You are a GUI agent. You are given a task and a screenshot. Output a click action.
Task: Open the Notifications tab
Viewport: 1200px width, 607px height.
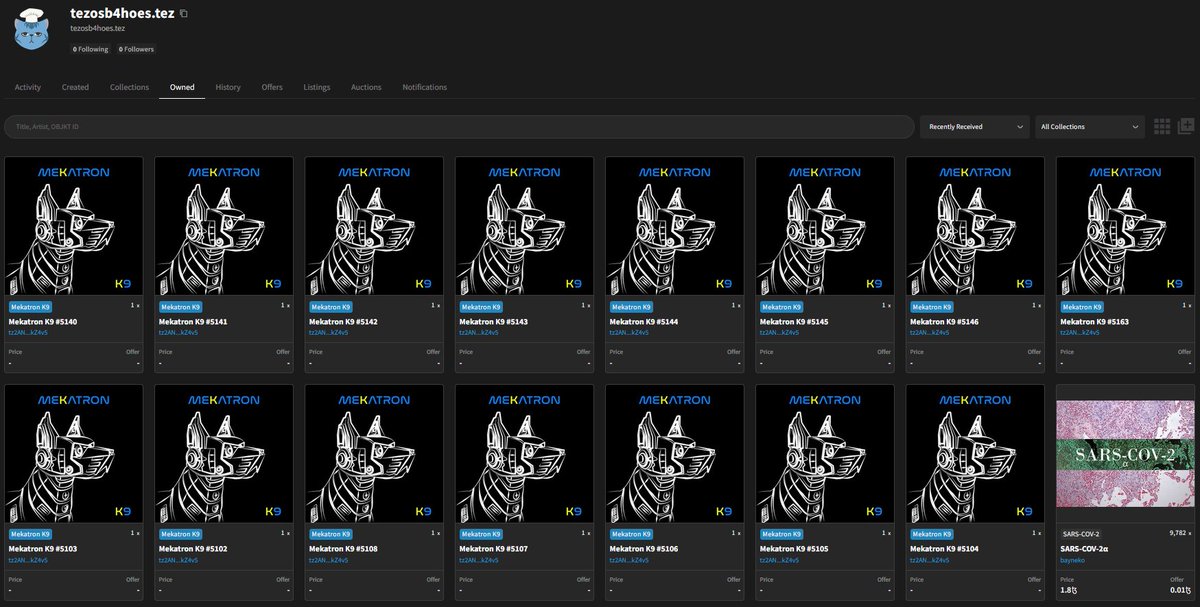pyautogui.click(x=425, y=87)
